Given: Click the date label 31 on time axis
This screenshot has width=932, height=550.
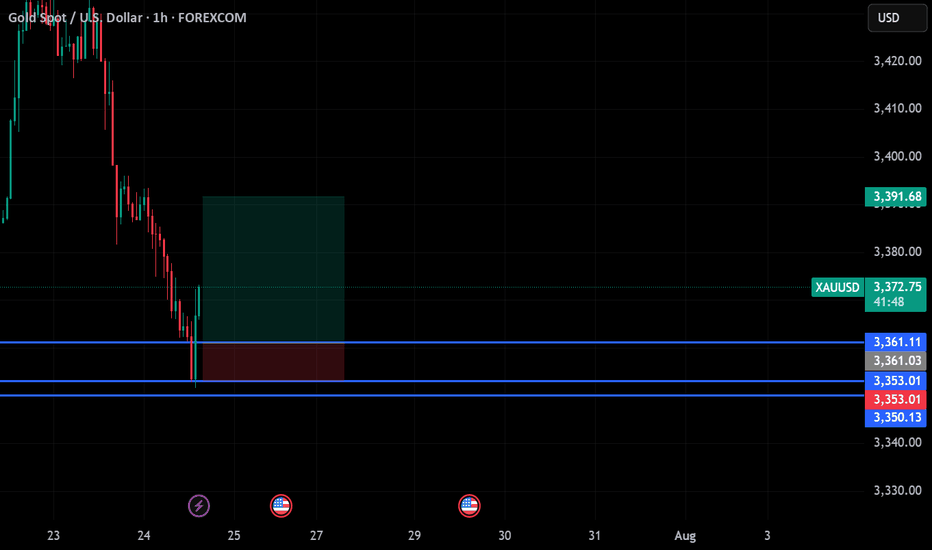Looking at the screenshot, I should (594, 536).
